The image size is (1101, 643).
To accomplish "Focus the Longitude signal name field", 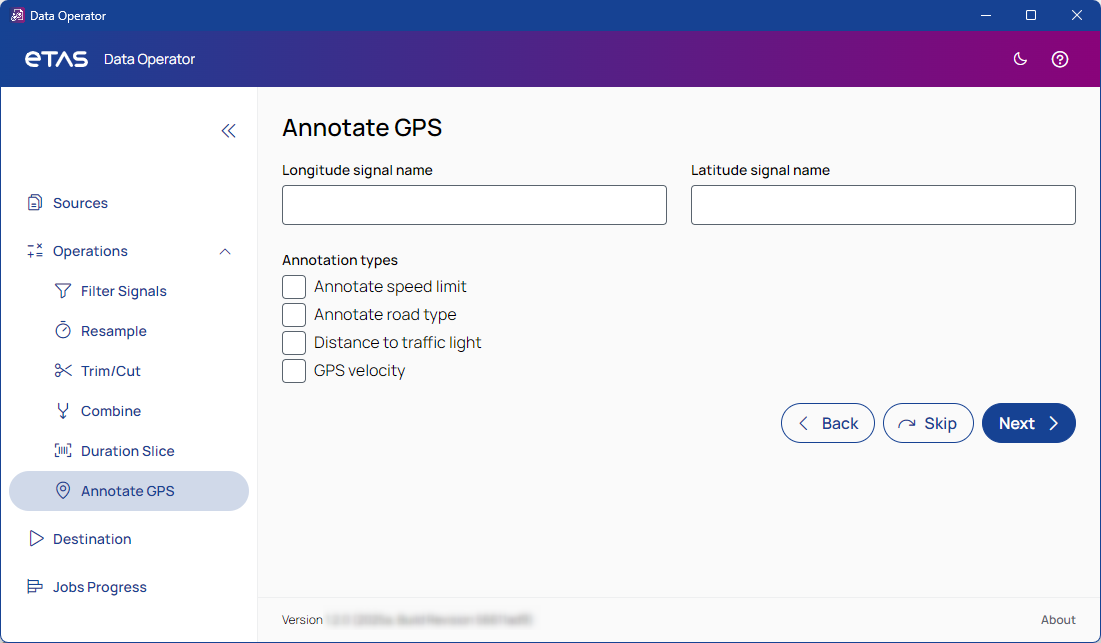I will point(474,205).
